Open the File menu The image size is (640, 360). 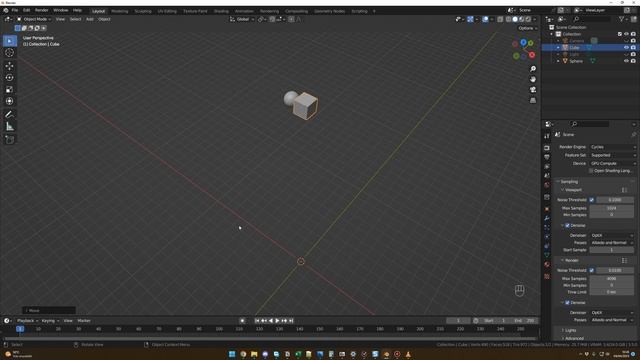pos(15,10)
